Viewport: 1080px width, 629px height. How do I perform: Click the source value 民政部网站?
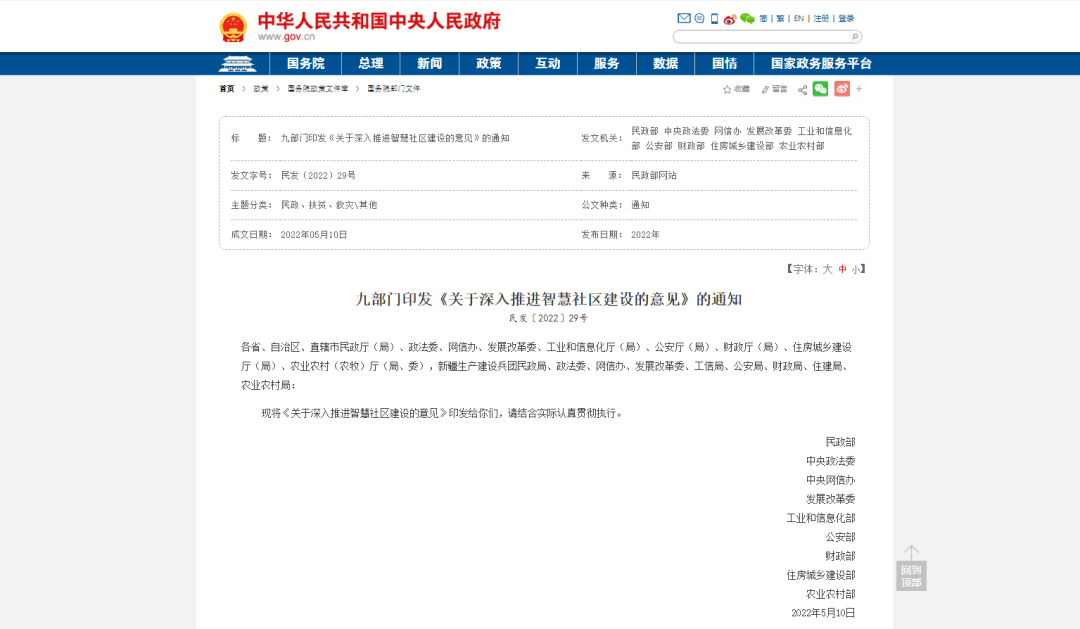tap(654, 176)
